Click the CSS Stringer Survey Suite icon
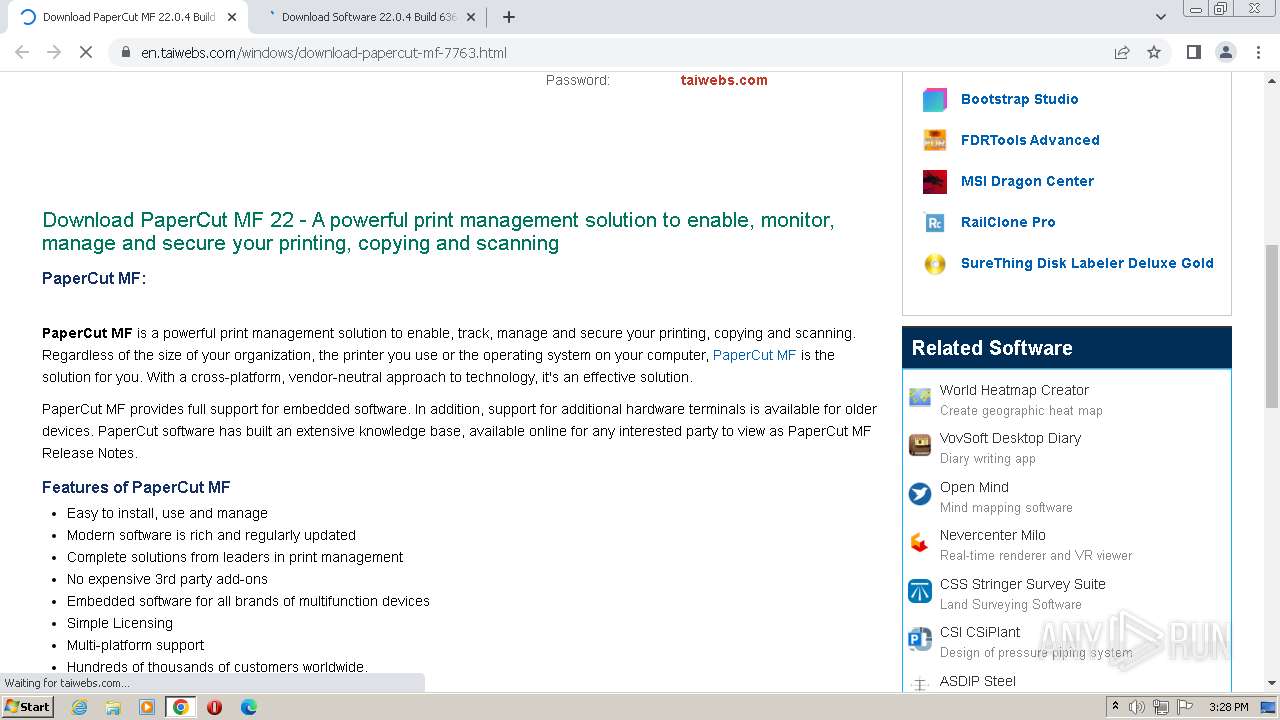The image size is (1280, 720). 920,591
